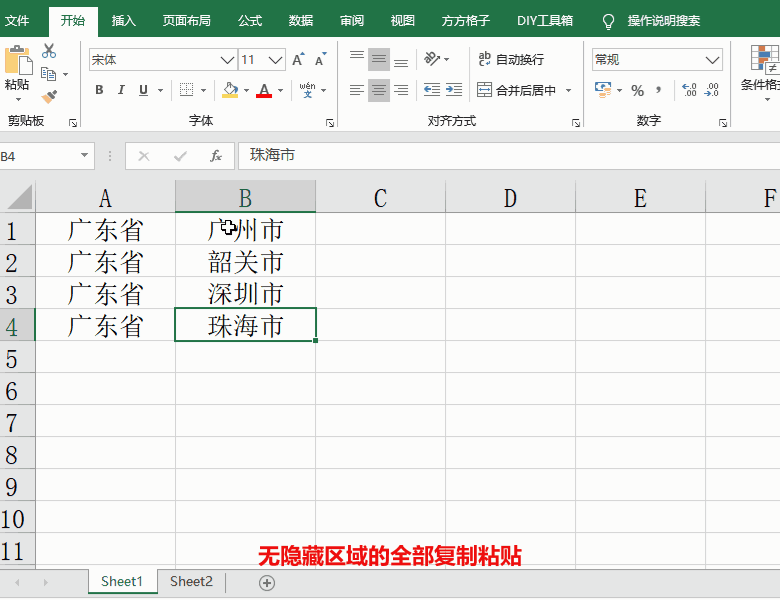Click the Increase Font Size icon
The height and width of the screenshot is (600, 780).
tap(299, 60)
